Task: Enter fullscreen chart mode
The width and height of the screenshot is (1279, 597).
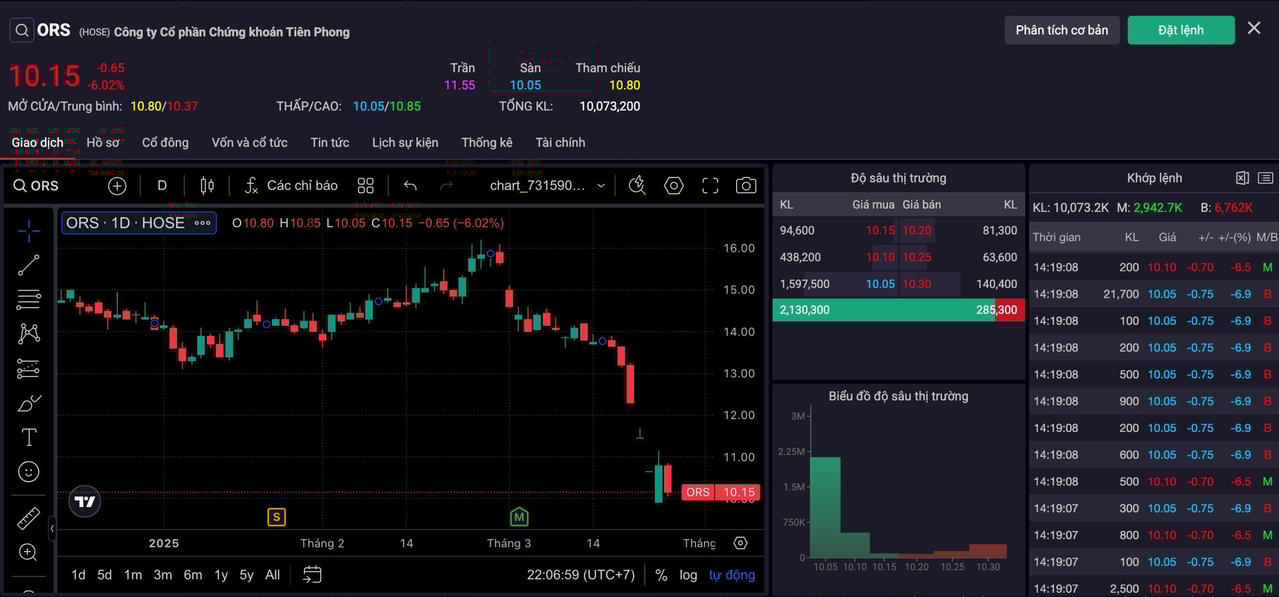Action: (710, 186)
